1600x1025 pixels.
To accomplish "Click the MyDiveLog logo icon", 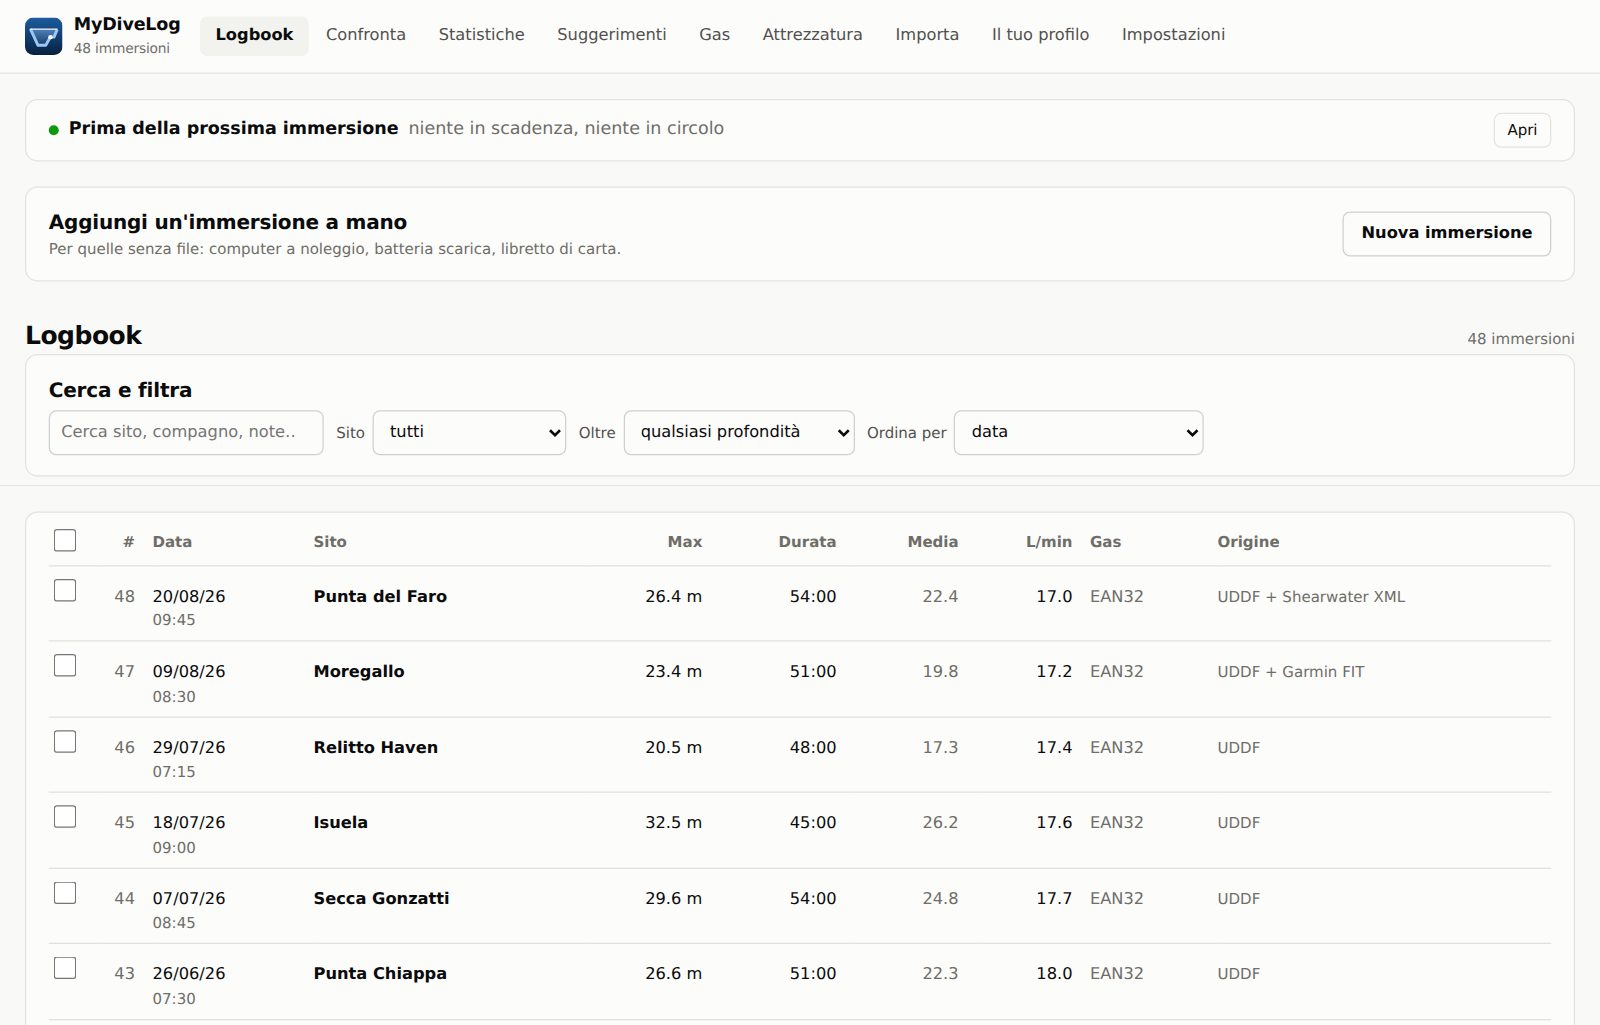I will (43, 36).
